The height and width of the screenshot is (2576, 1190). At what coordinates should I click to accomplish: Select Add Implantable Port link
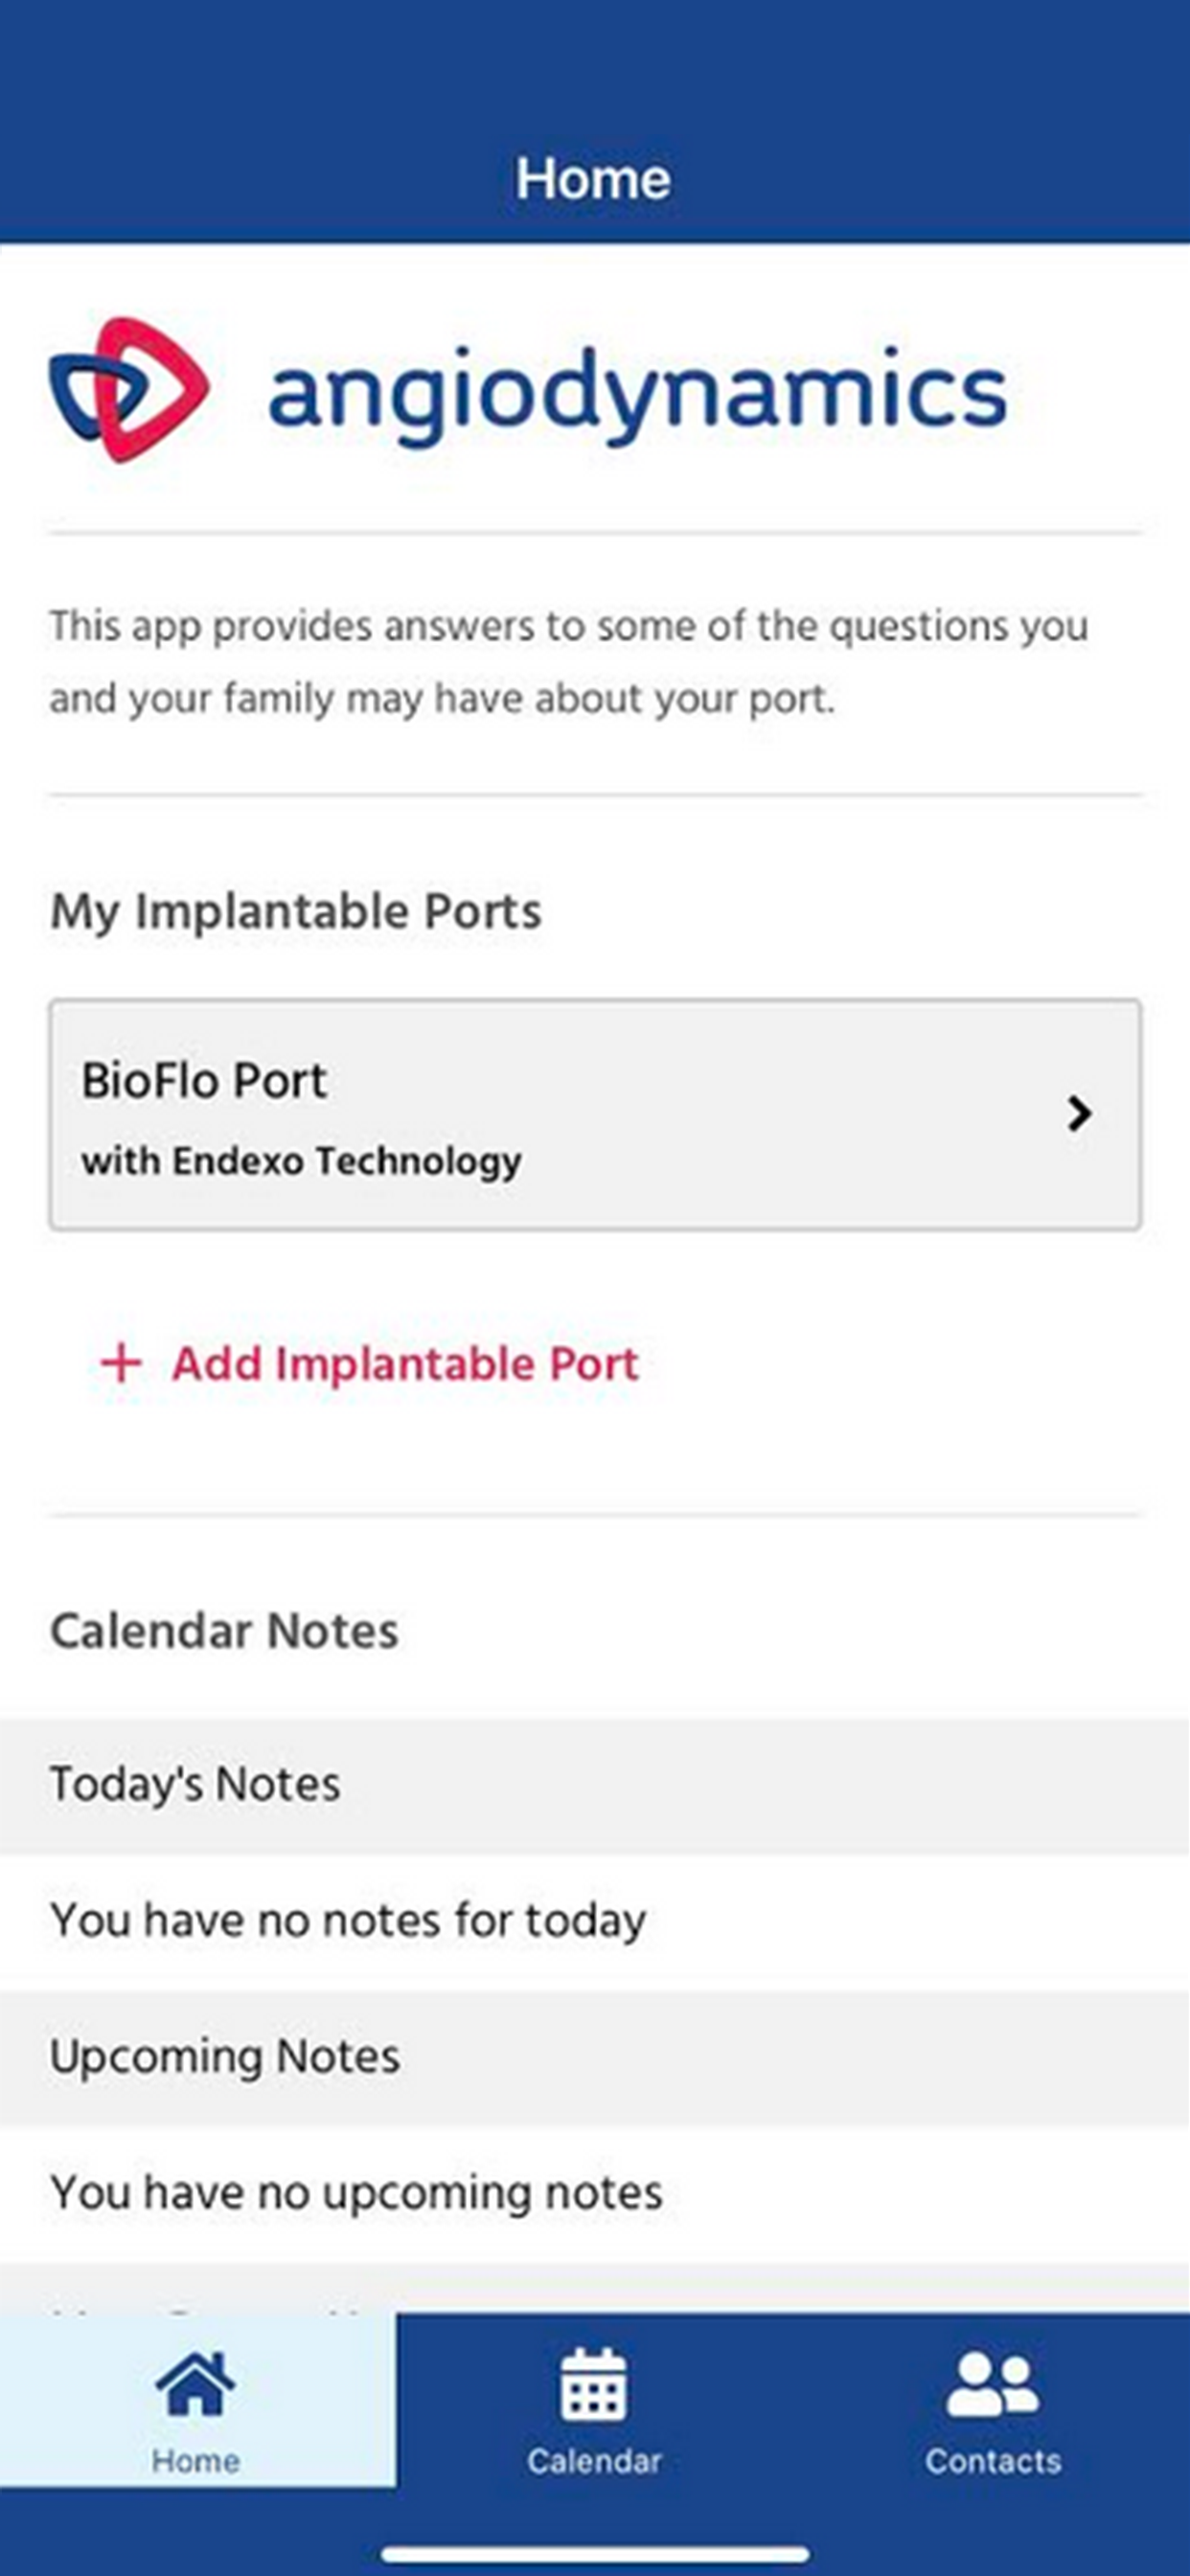coord(370,1363)
